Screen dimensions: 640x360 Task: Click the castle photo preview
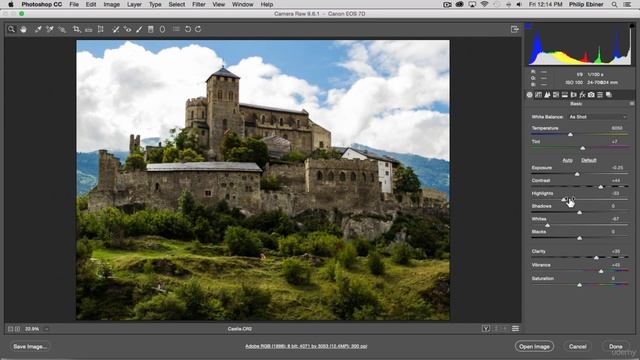pyautogui.click(x=263, y=180)
